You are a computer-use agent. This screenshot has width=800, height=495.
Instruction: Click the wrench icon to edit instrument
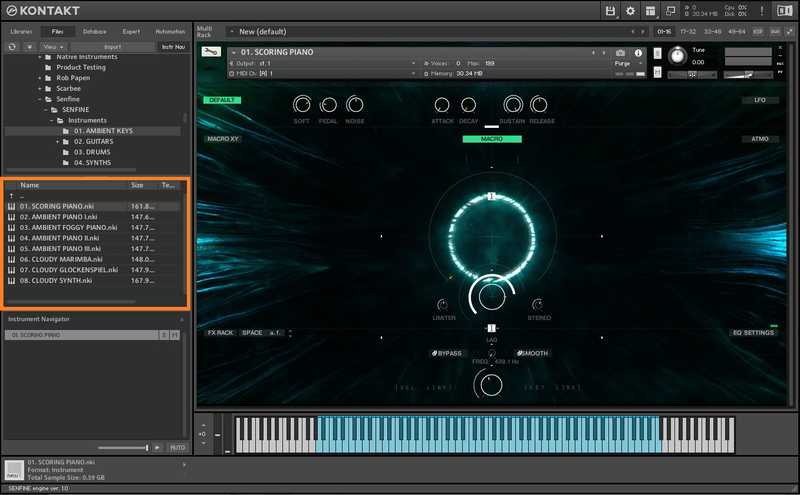click(211, 53)
